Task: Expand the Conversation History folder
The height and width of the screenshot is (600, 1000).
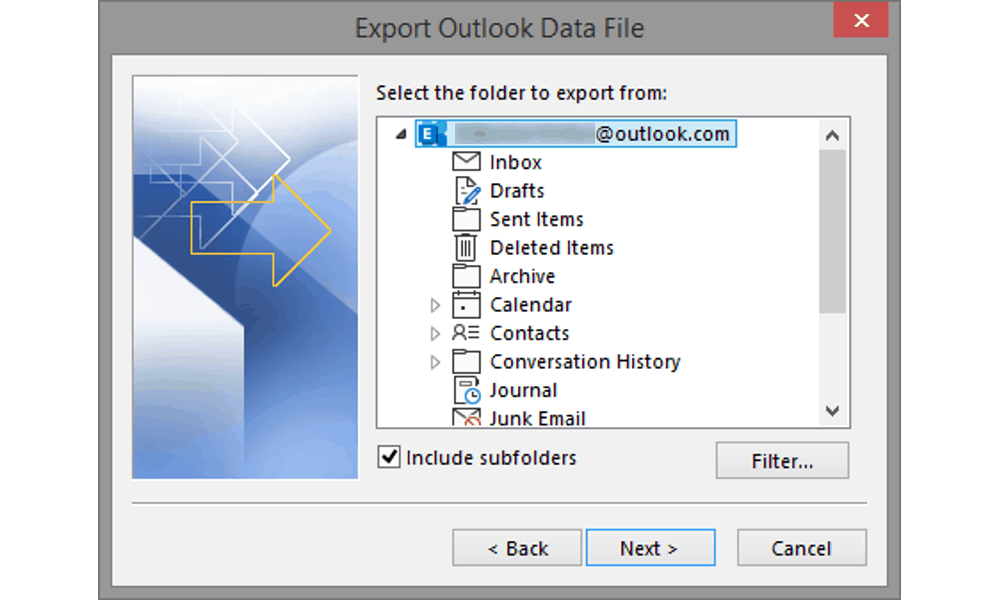Action: point(435,362)
